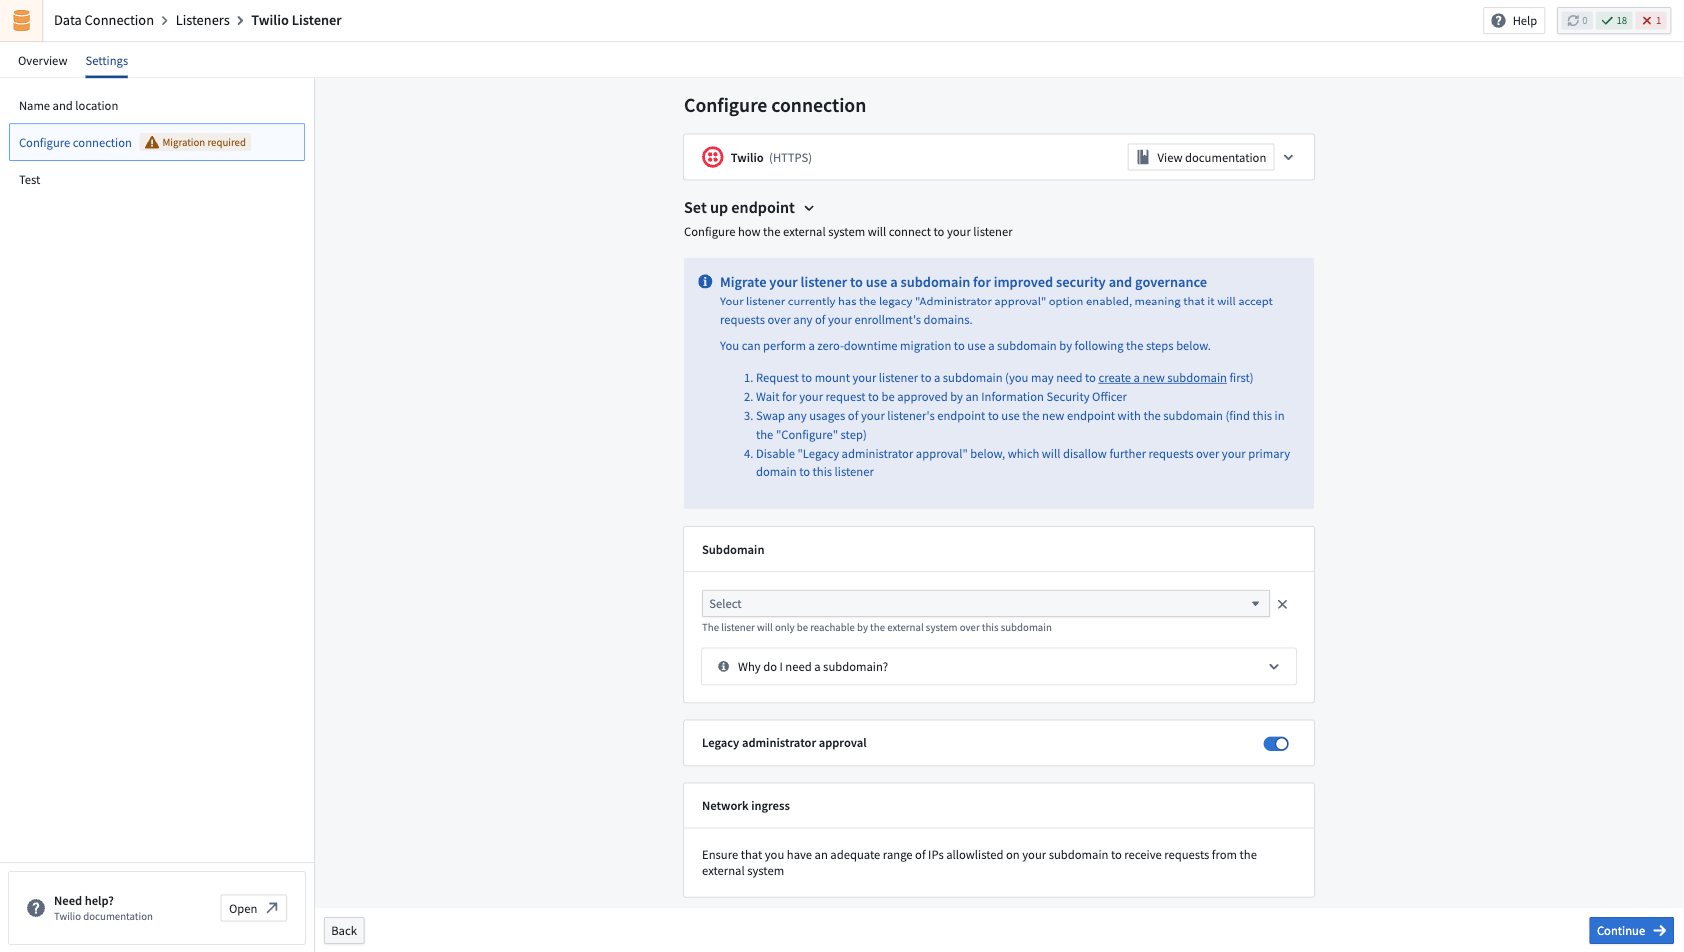
Task: Expand the Twilio connection details chevron
Action: click(1288, 157)
